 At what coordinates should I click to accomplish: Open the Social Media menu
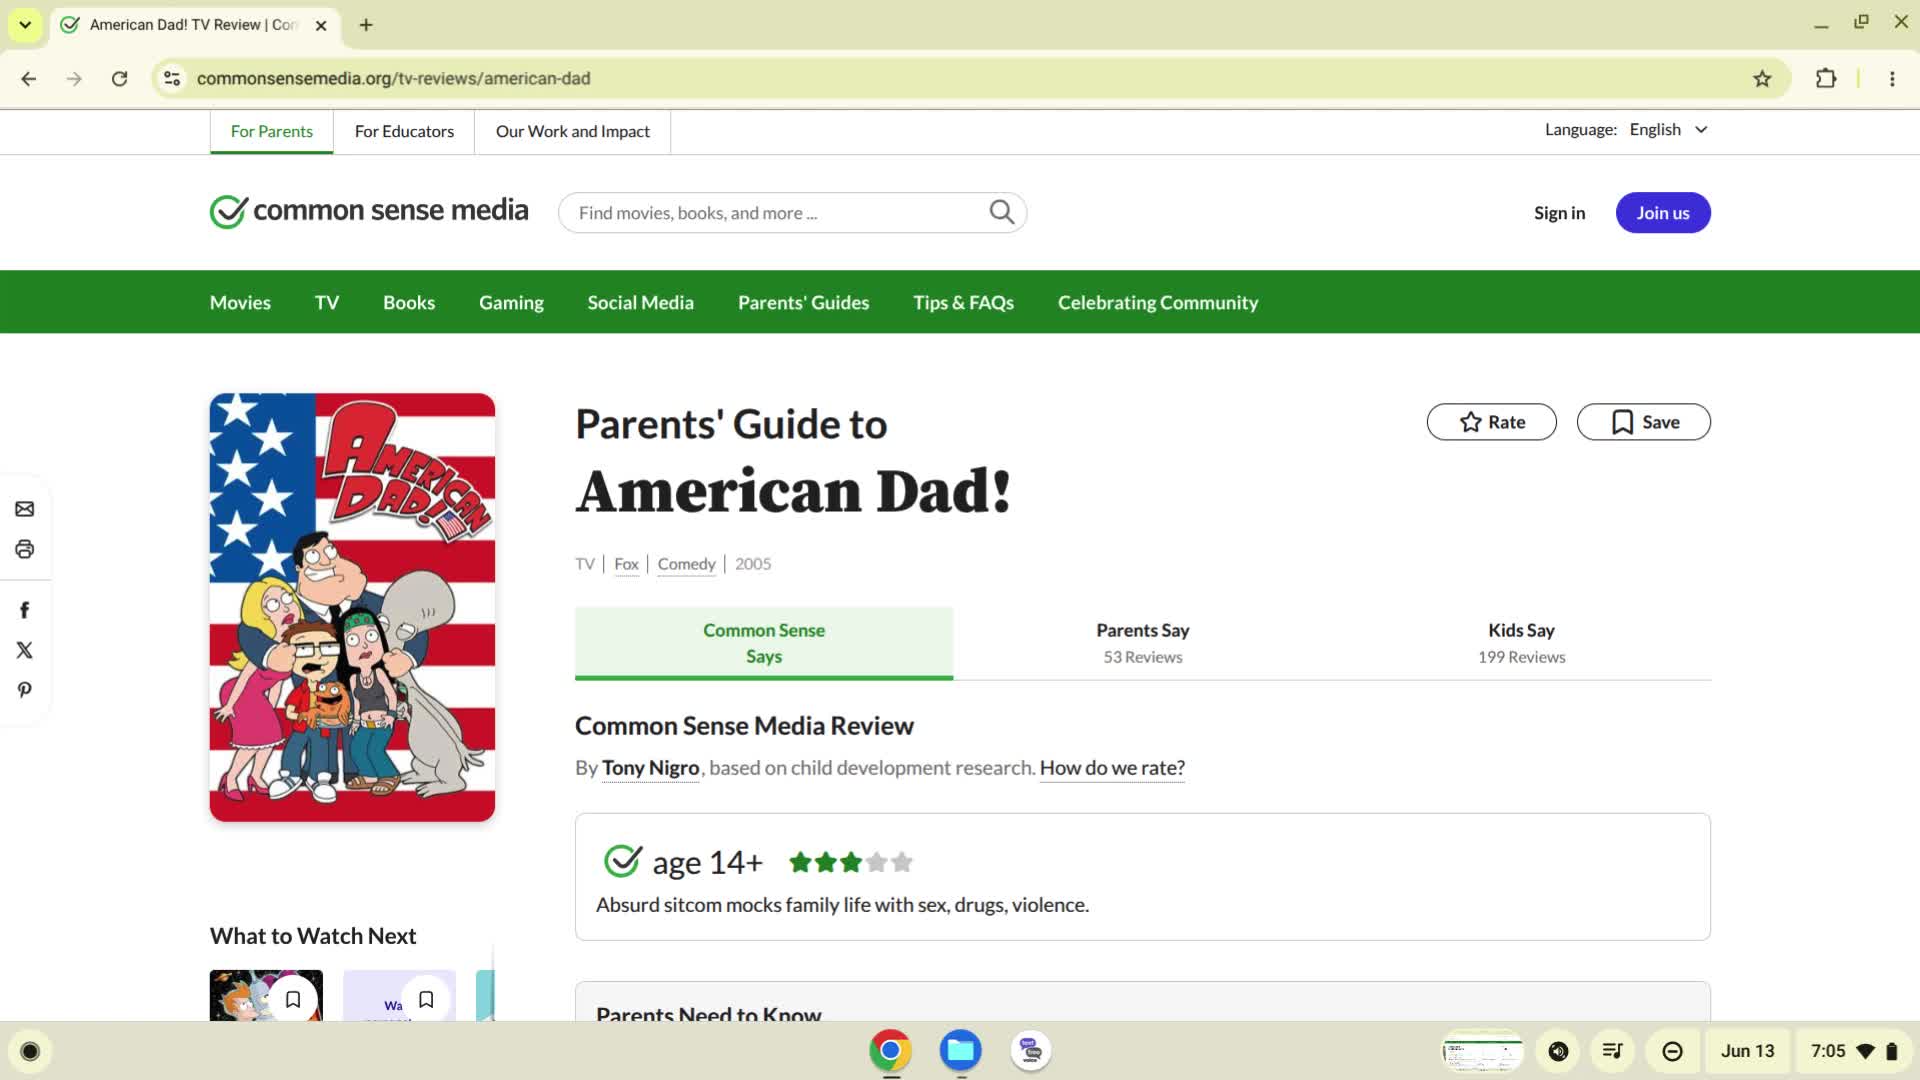640,302
